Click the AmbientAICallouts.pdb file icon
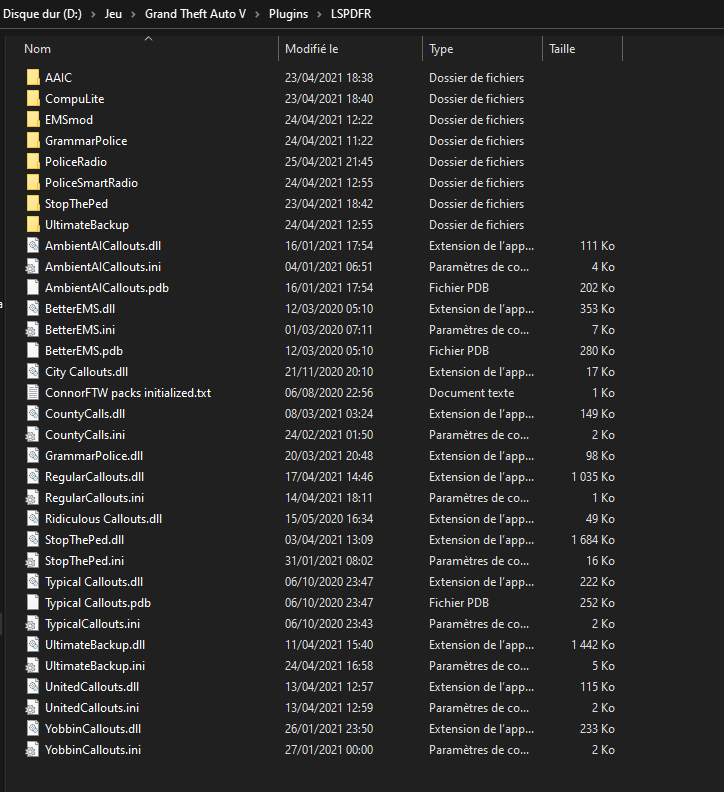The height and width of the screenshot is (792, 724). point(33,287)
